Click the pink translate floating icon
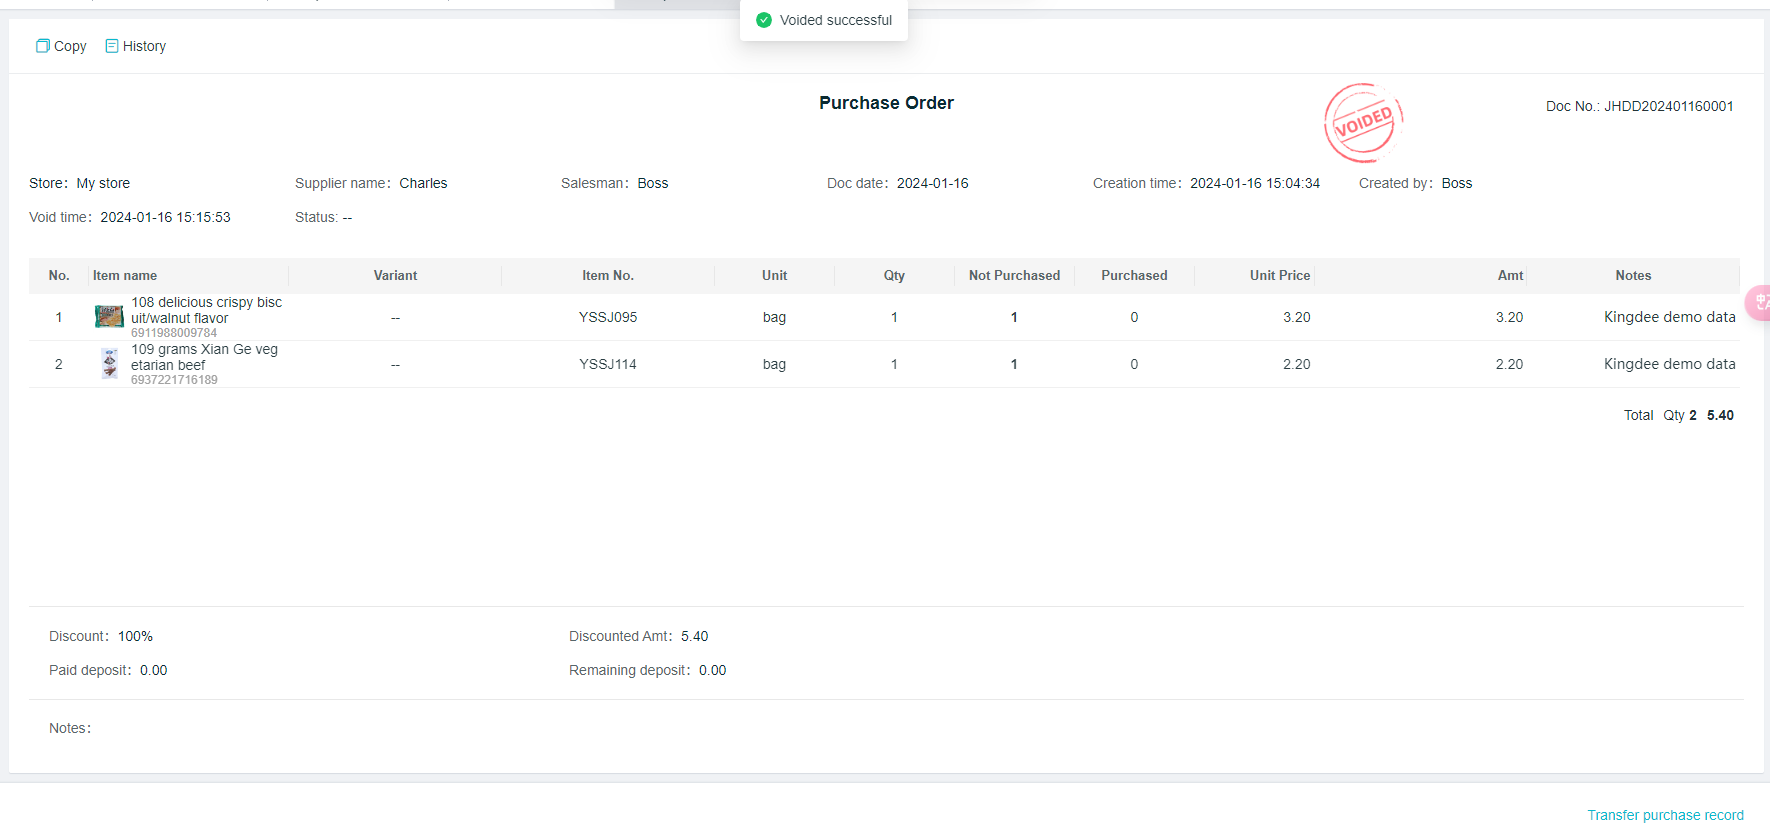Screen dimensions: 1770x828 [x=1759, y=302]
